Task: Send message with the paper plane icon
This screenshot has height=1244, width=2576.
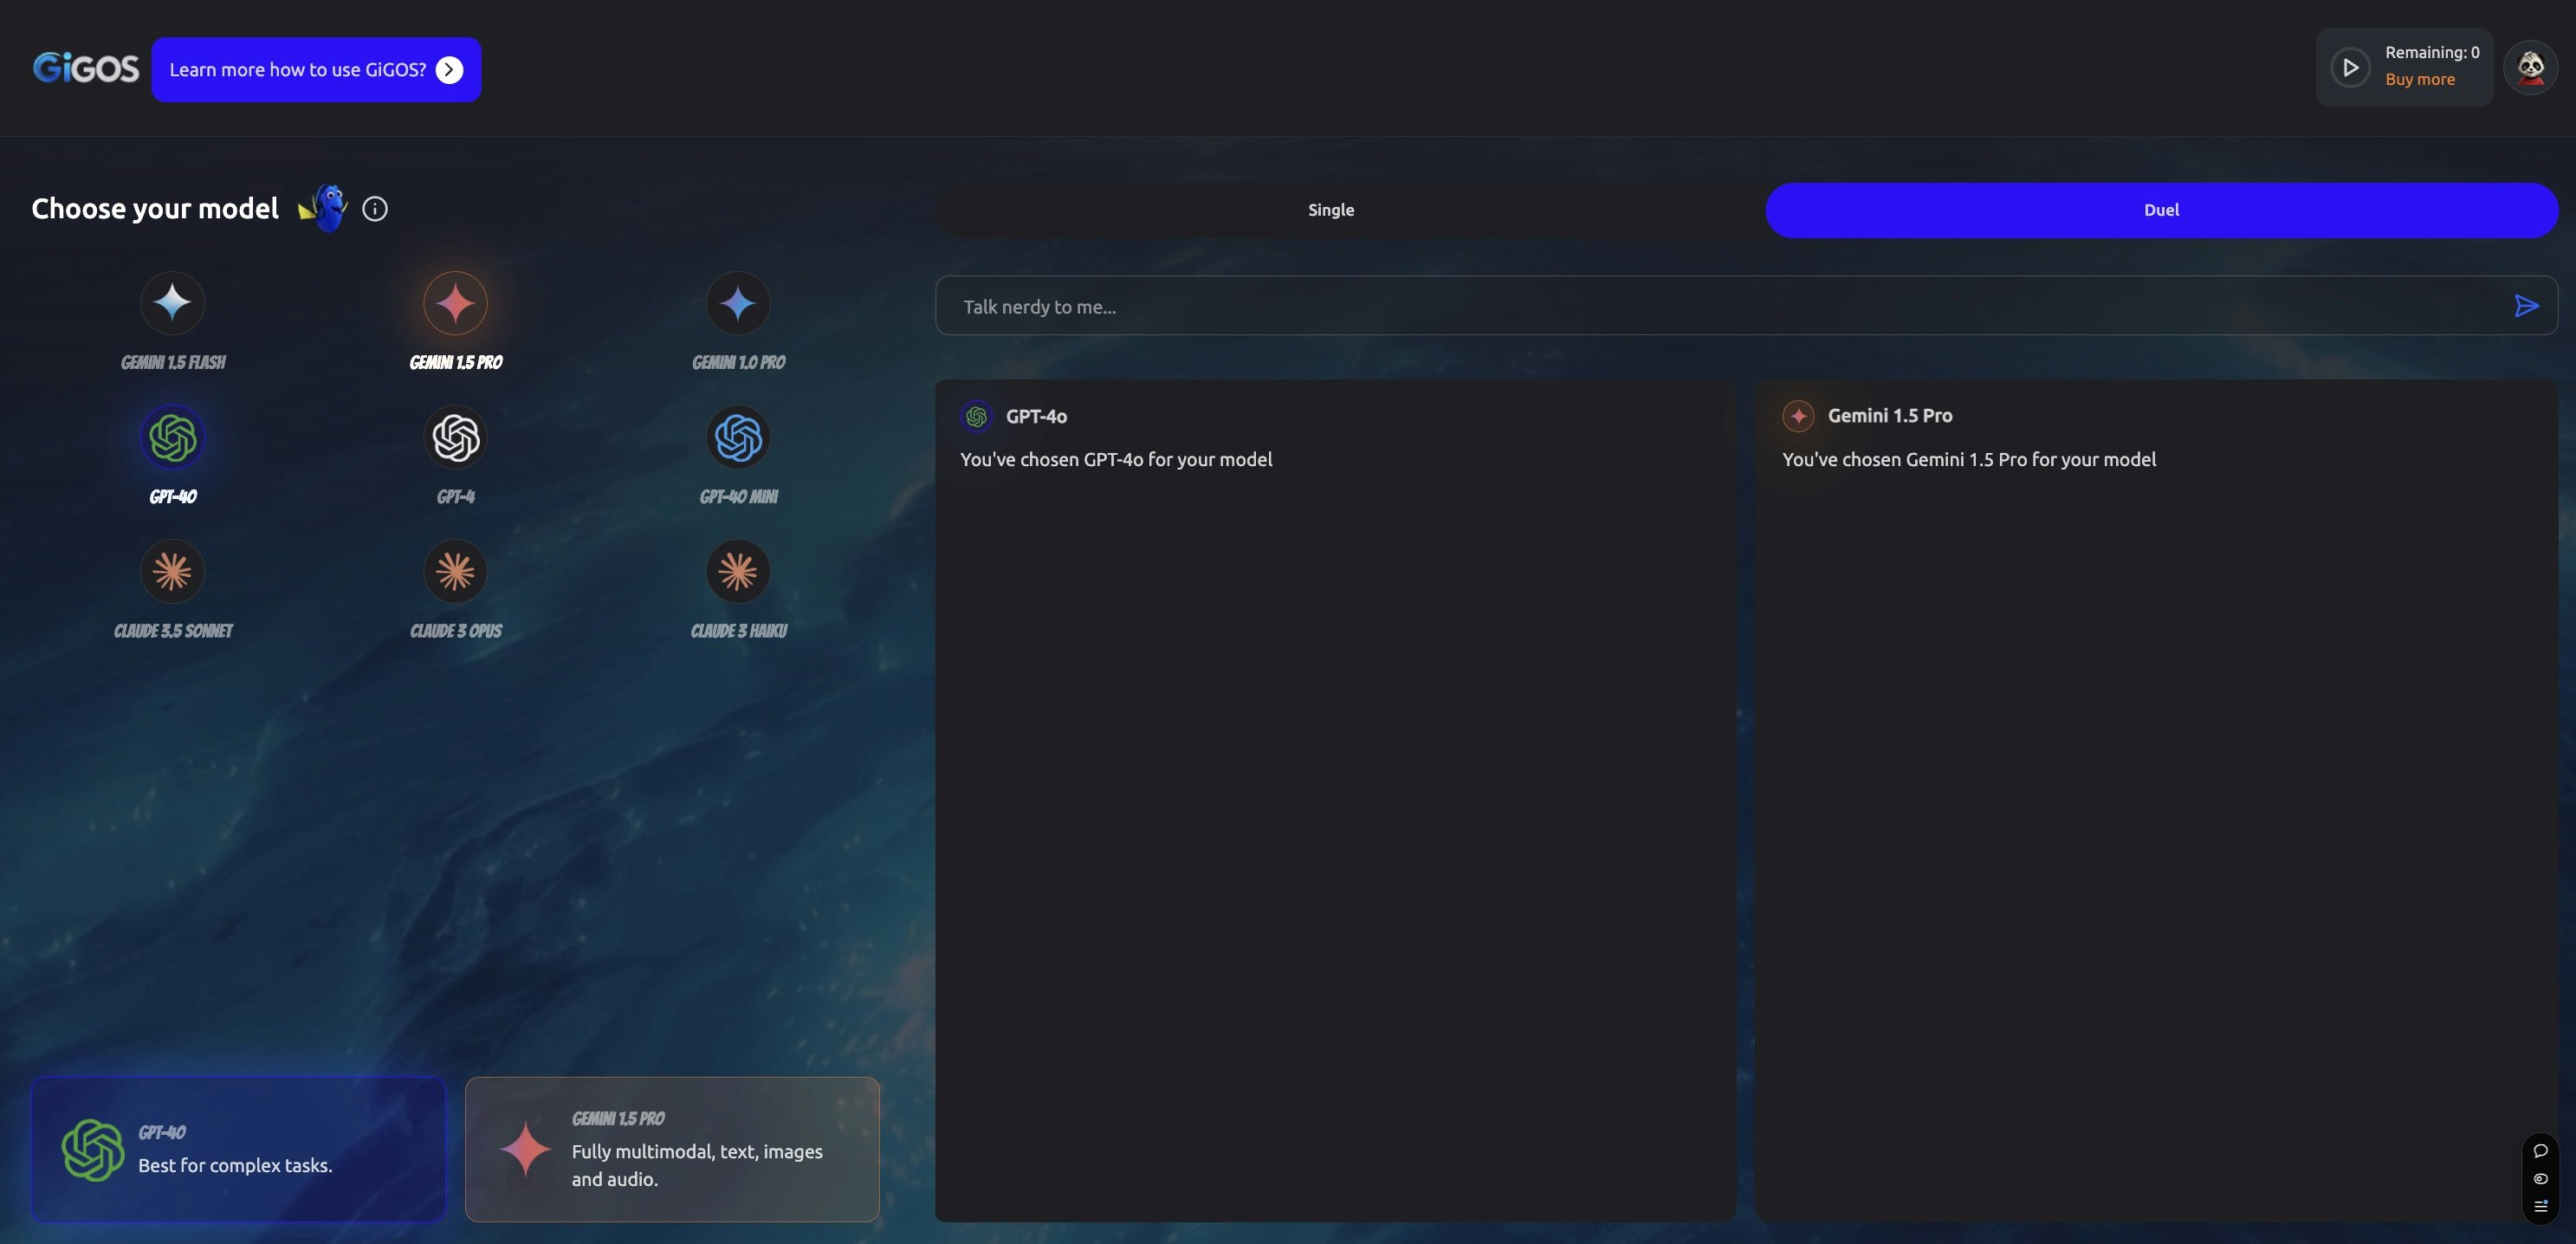Action: pyautogui.click(x=2526, y=306)
